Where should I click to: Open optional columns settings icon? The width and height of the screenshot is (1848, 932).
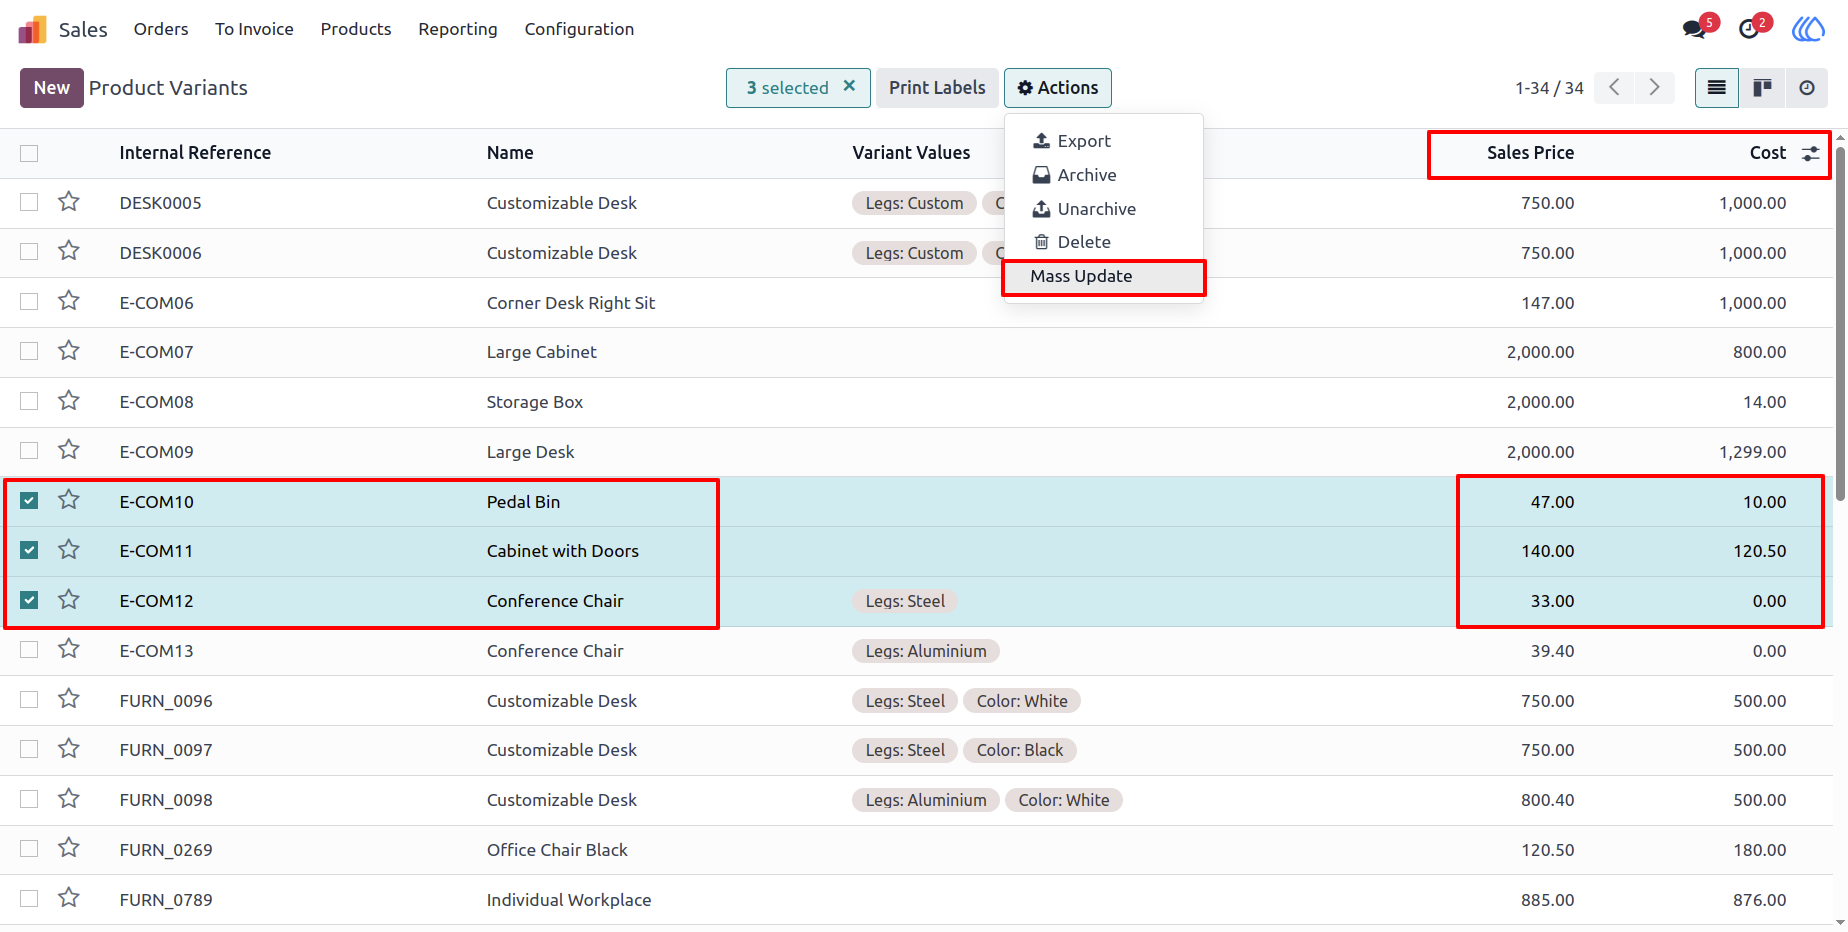tap(1810, 153)
